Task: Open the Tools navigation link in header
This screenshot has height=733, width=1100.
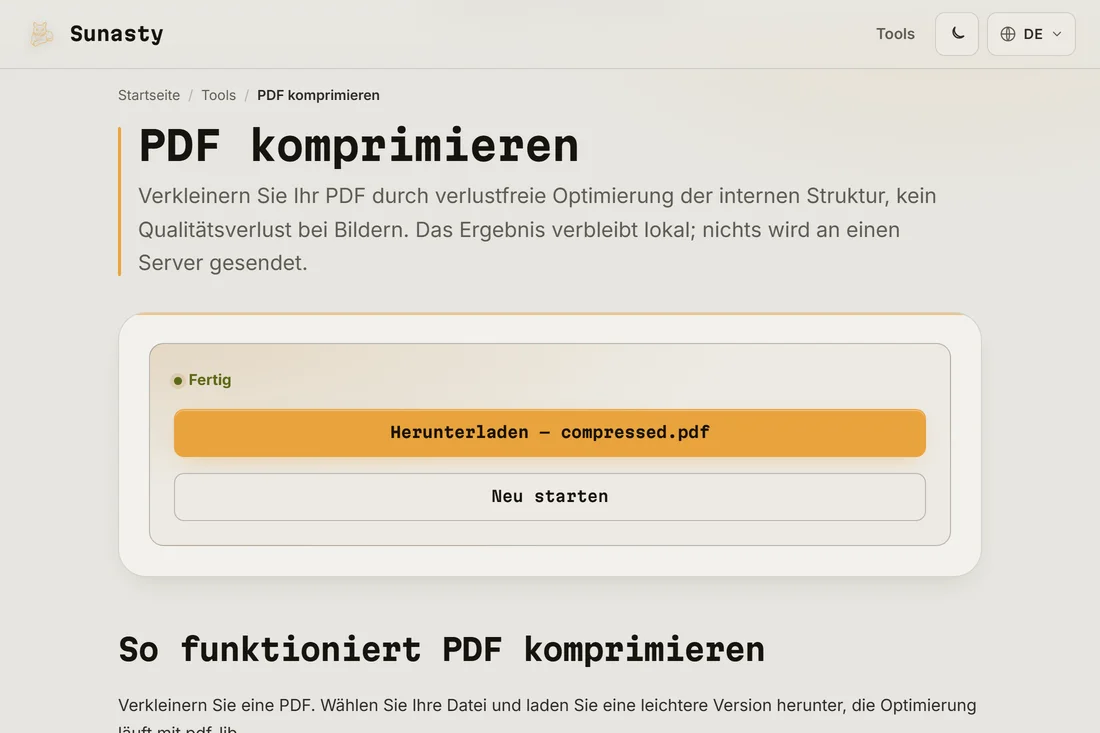Action: 895,34
